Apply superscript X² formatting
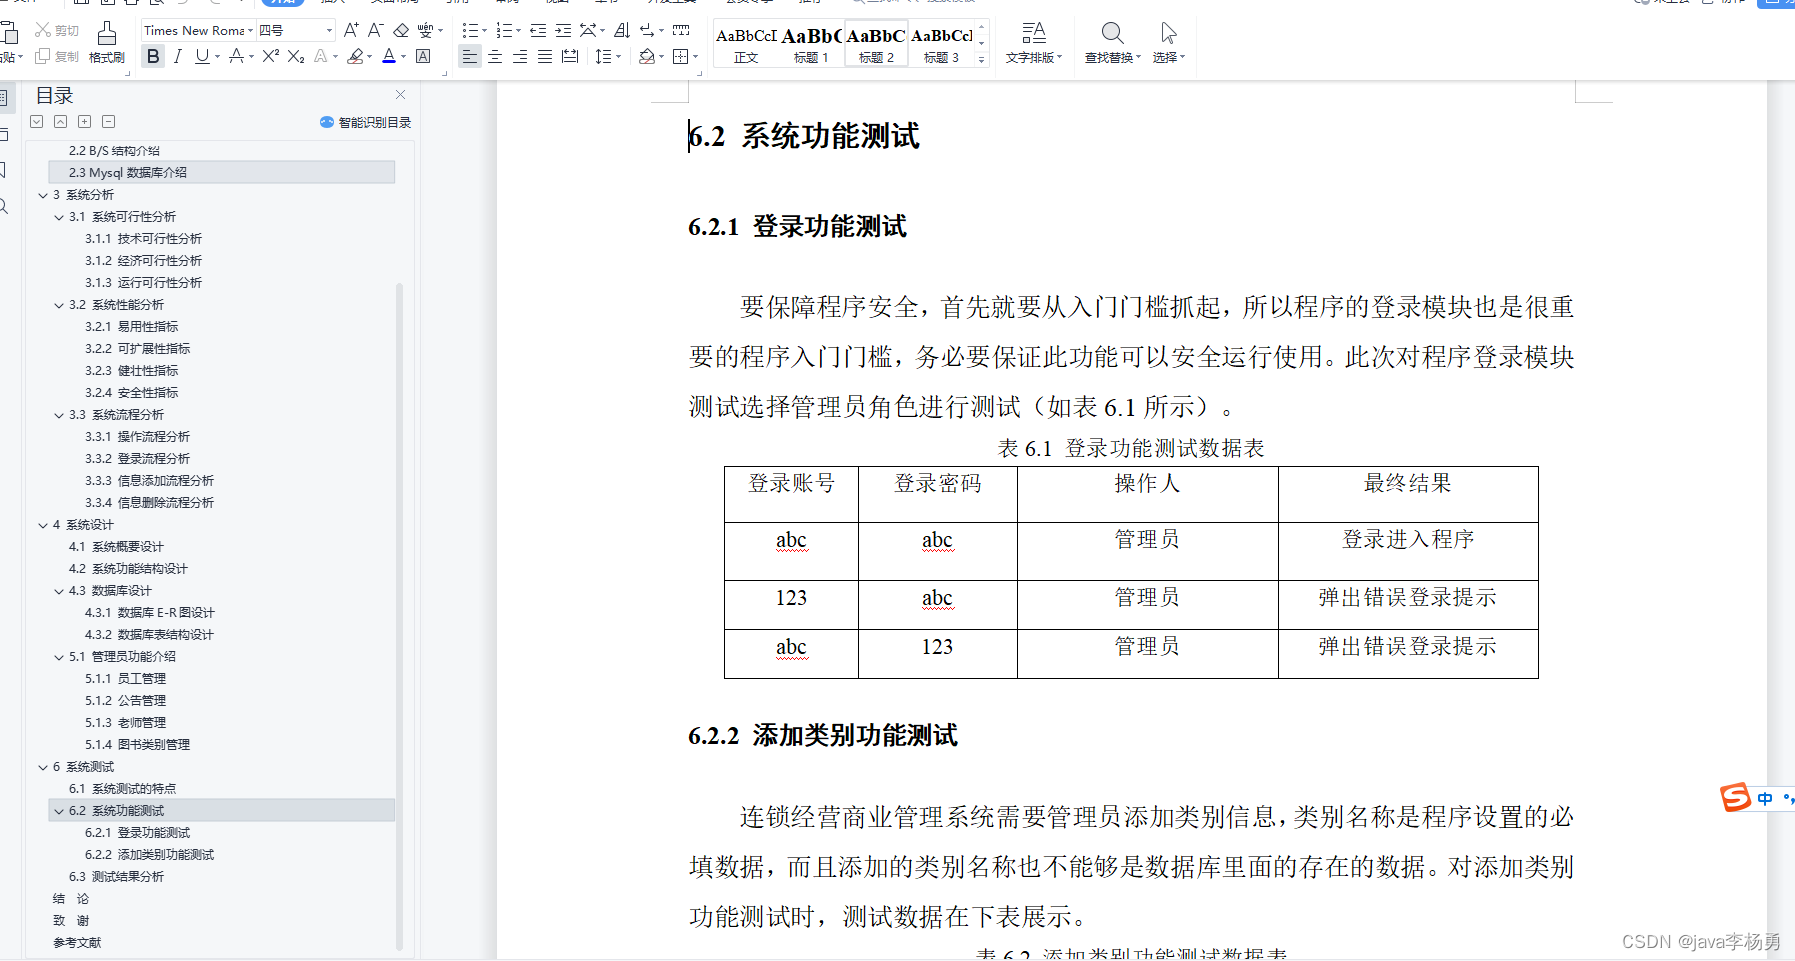The width and height of the screenshot is (1795, 961). coord(270,57)
